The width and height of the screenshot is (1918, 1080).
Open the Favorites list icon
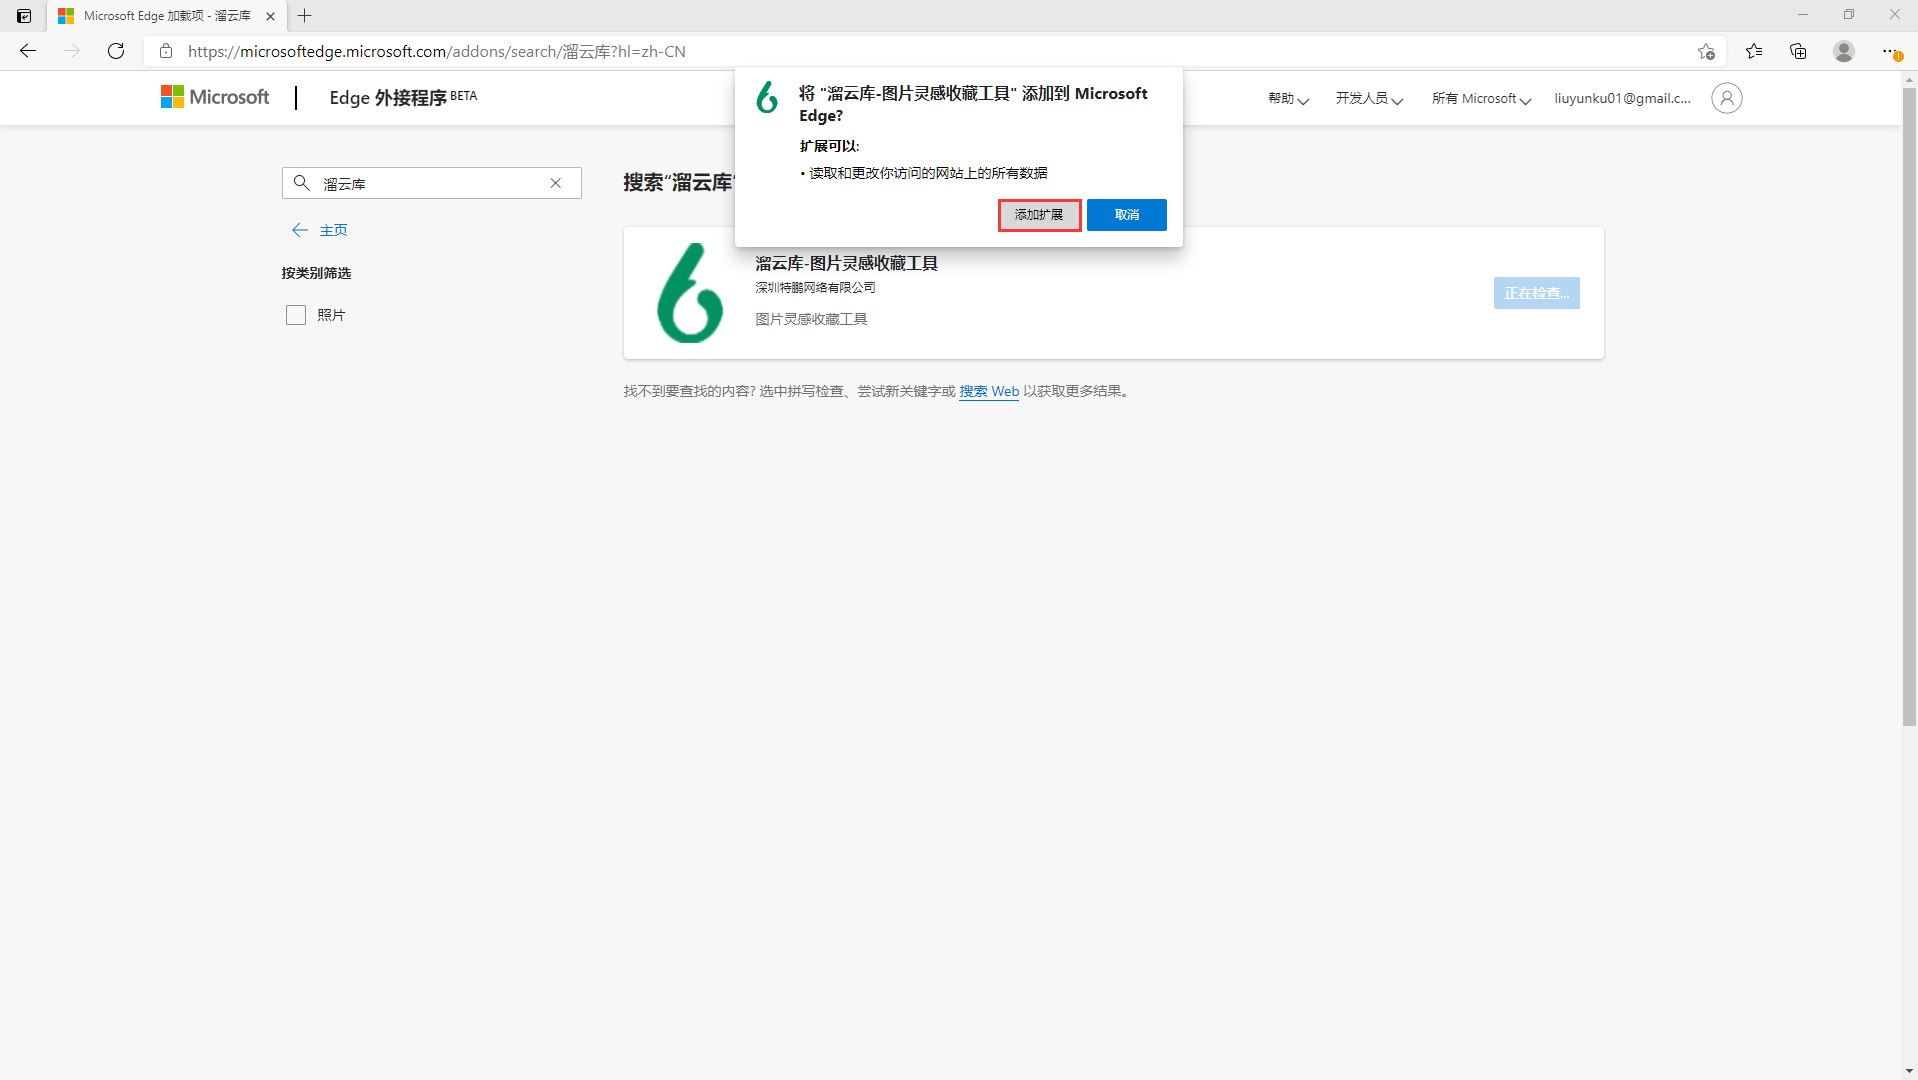[1754, 51]
